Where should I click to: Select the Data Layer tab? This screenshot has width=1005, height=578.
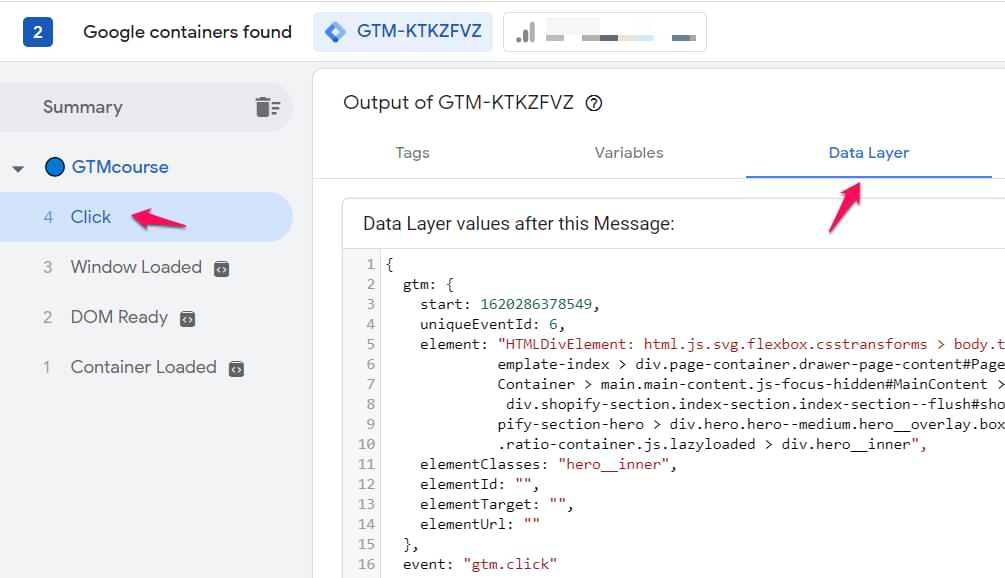coord(868,153)
